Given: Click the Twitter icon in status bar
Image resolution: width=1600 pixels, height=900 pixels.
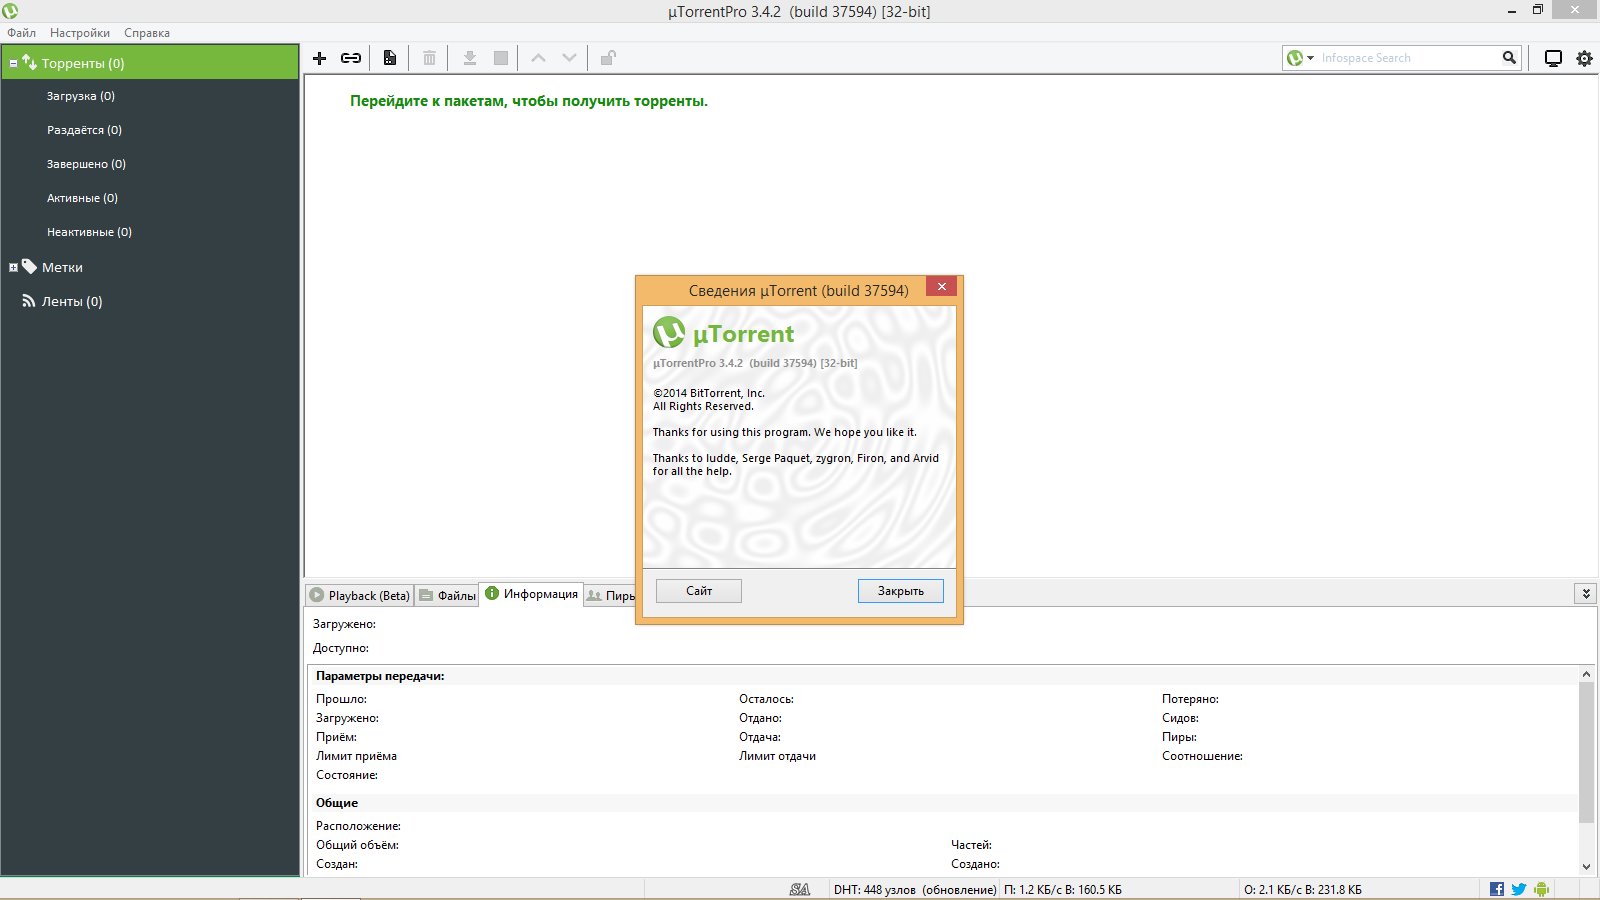Looking at the screenshot, I should pyautogui.click(x=1519, y=889).
